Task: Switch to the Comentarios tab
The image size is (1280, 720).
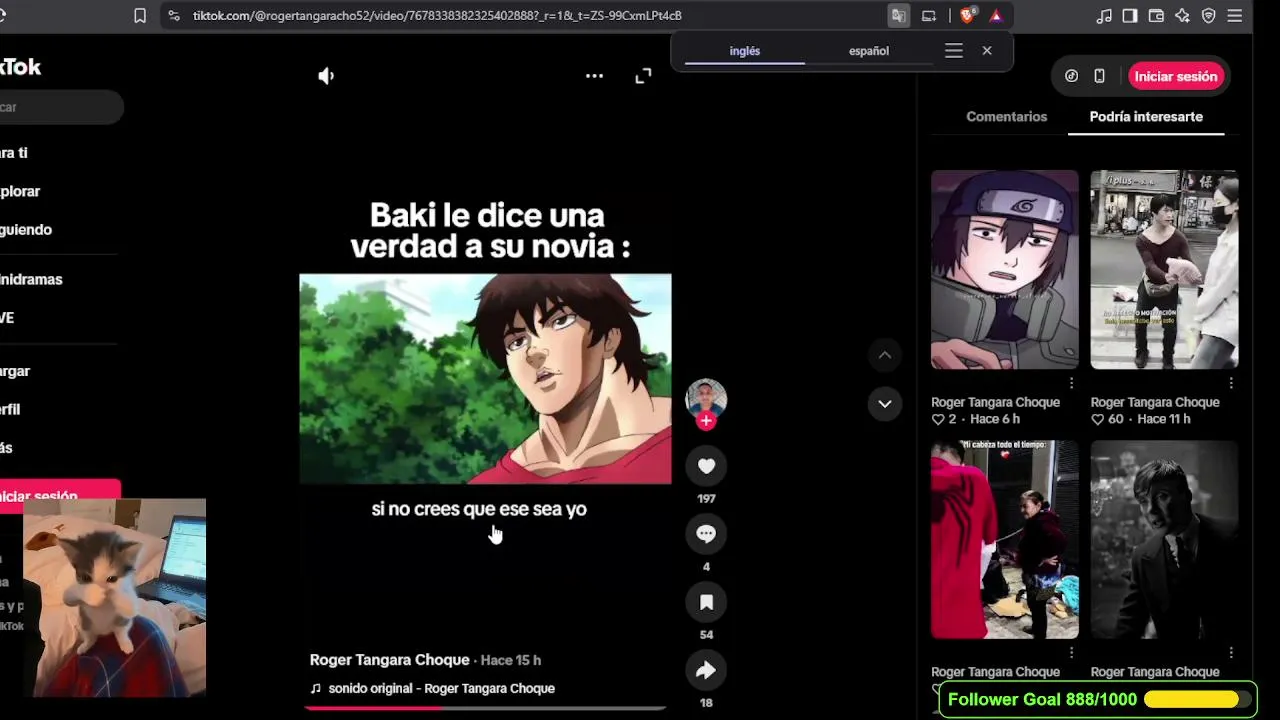Action: pos(1006,117)
